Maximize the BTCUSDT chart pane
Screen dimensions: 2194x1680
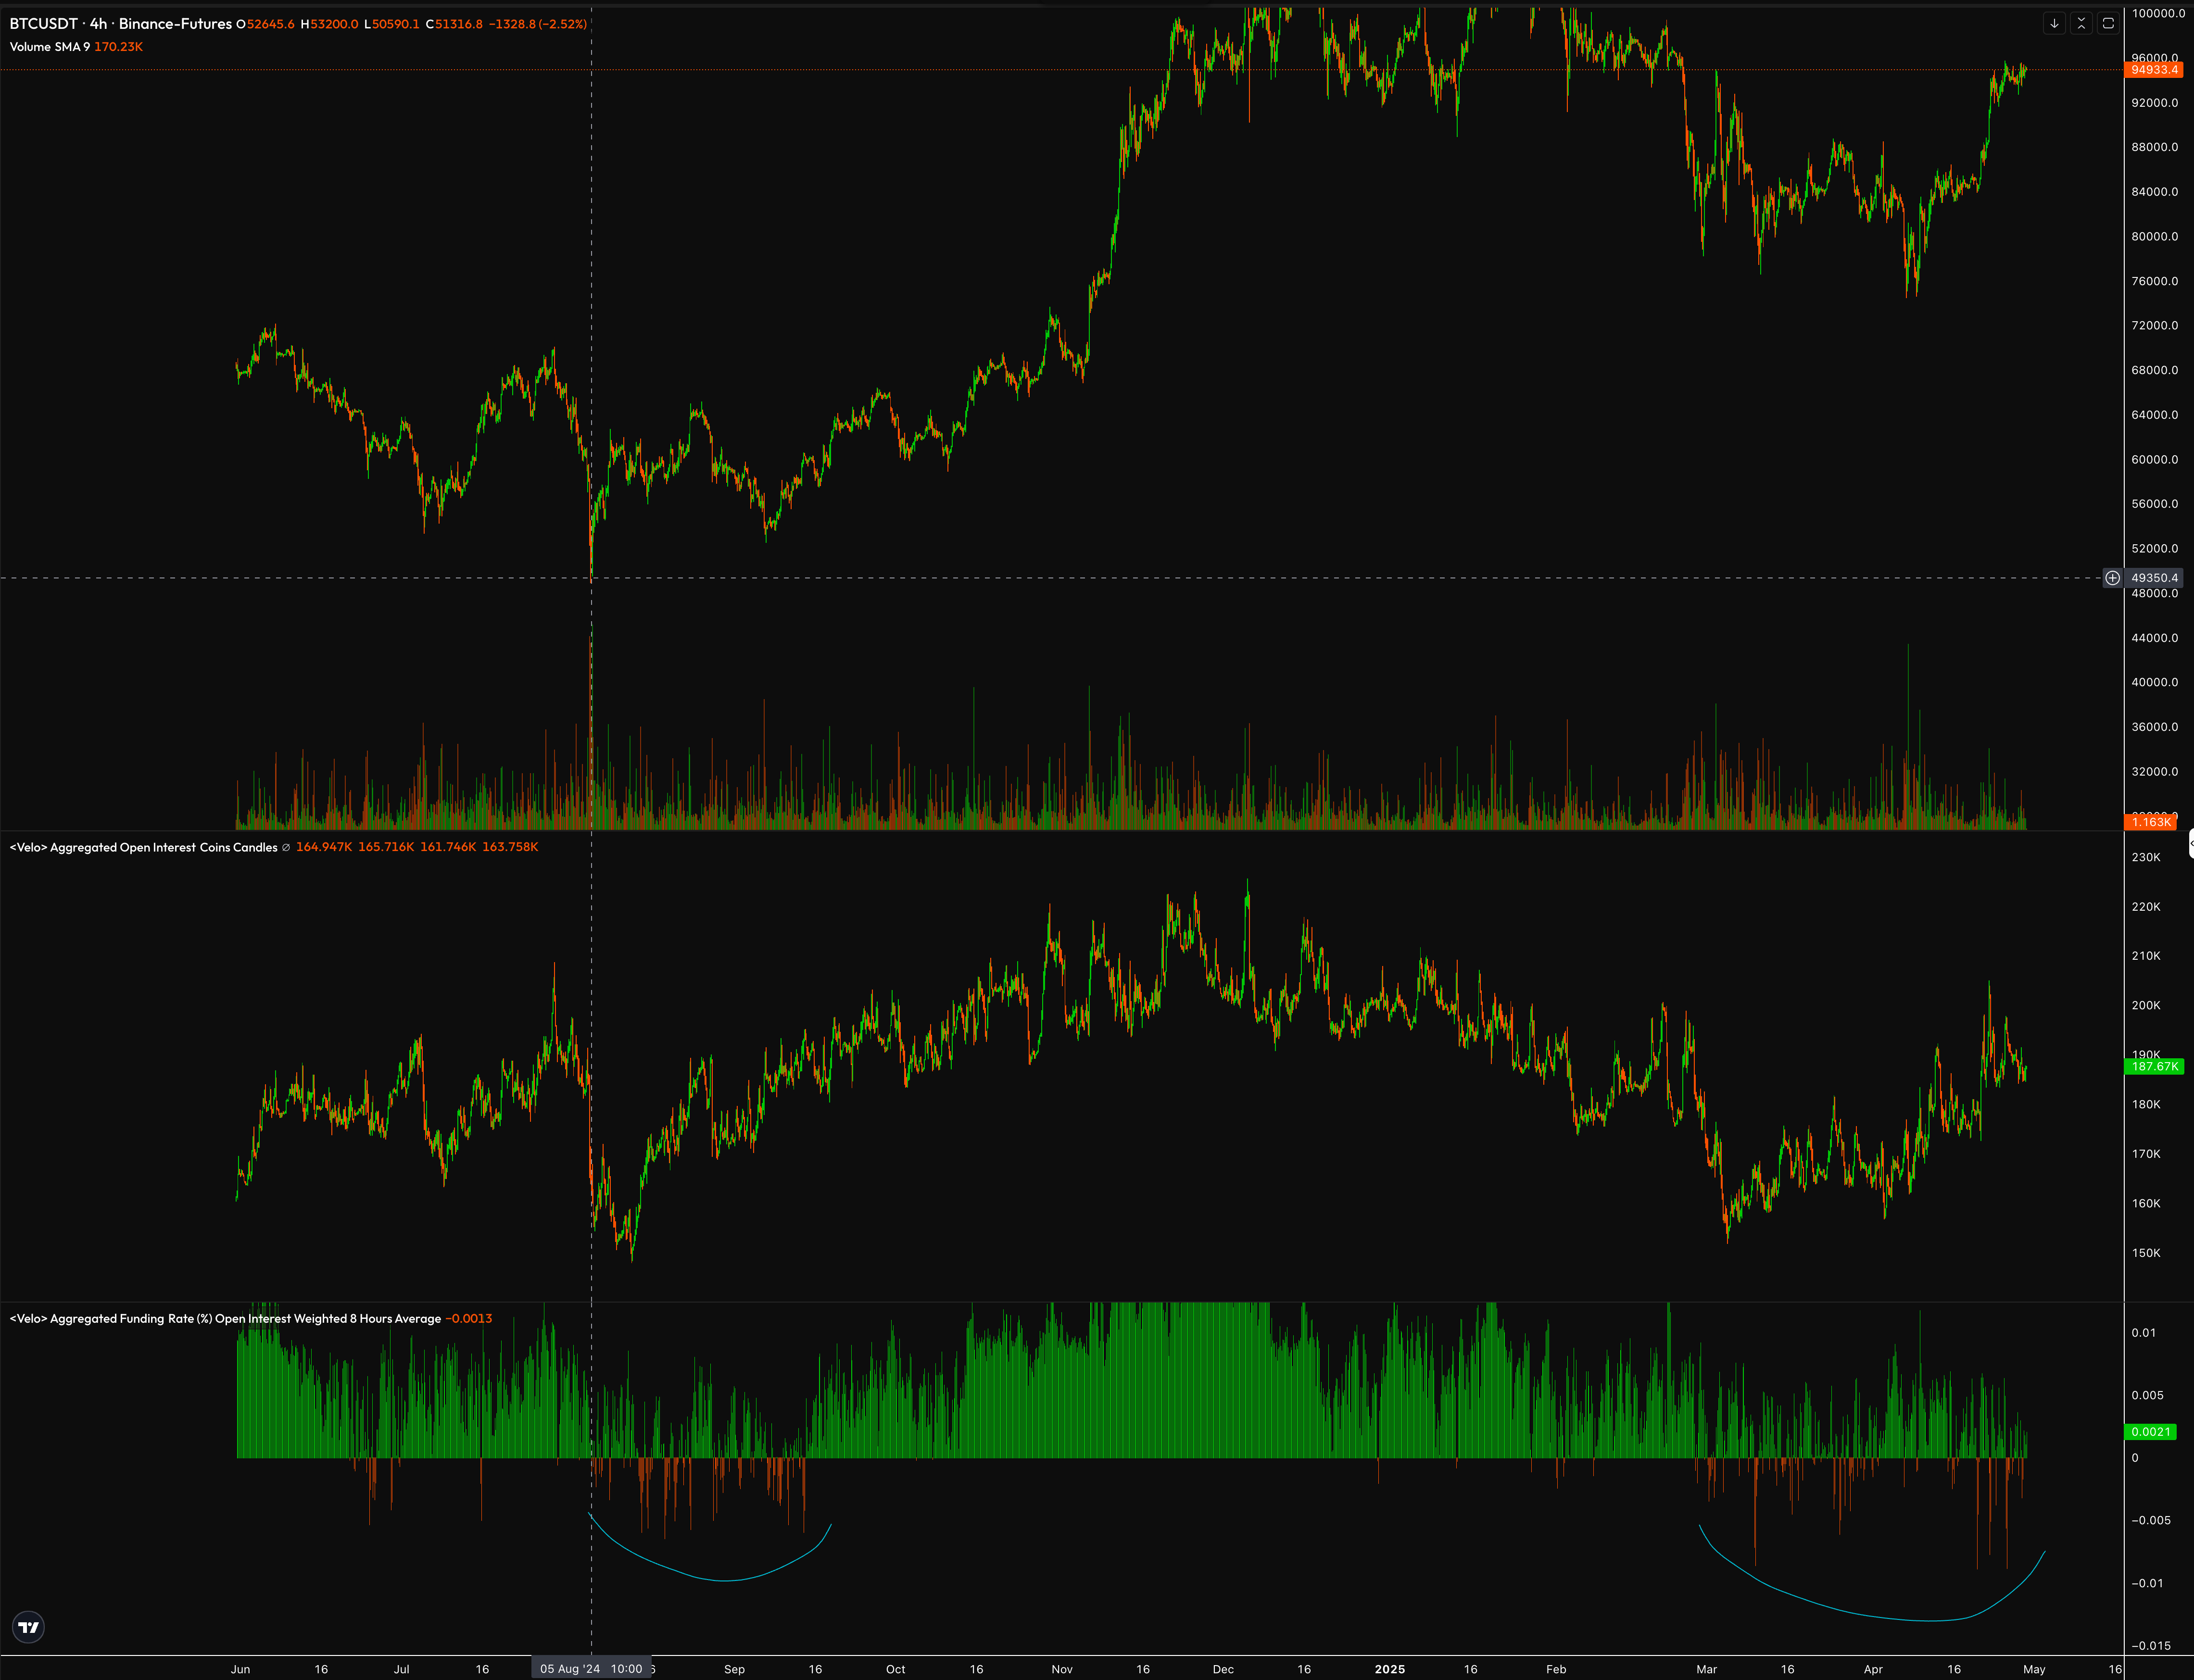coord(2108,23)
